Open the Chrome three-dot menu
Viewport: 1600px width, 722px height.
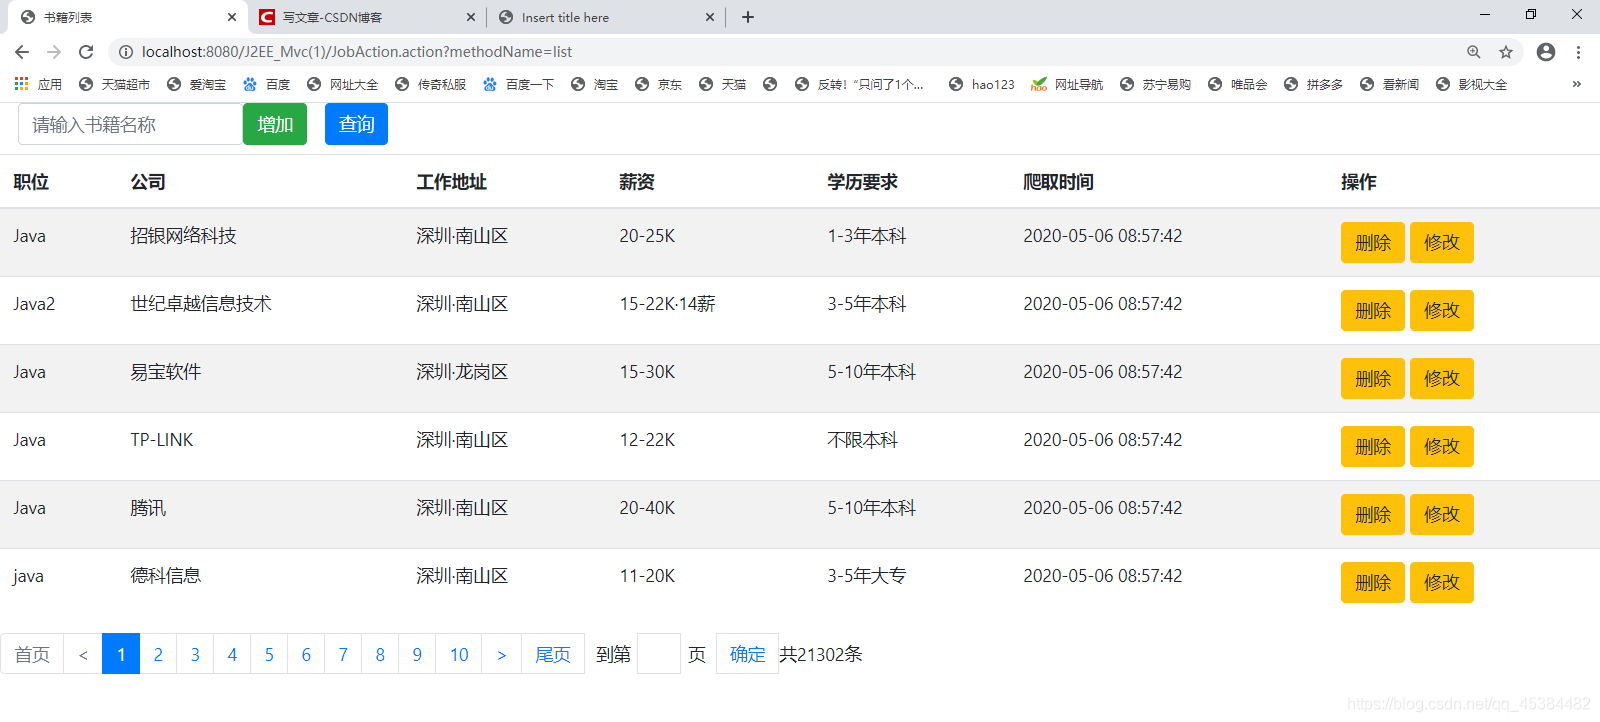pos(1578,52)
